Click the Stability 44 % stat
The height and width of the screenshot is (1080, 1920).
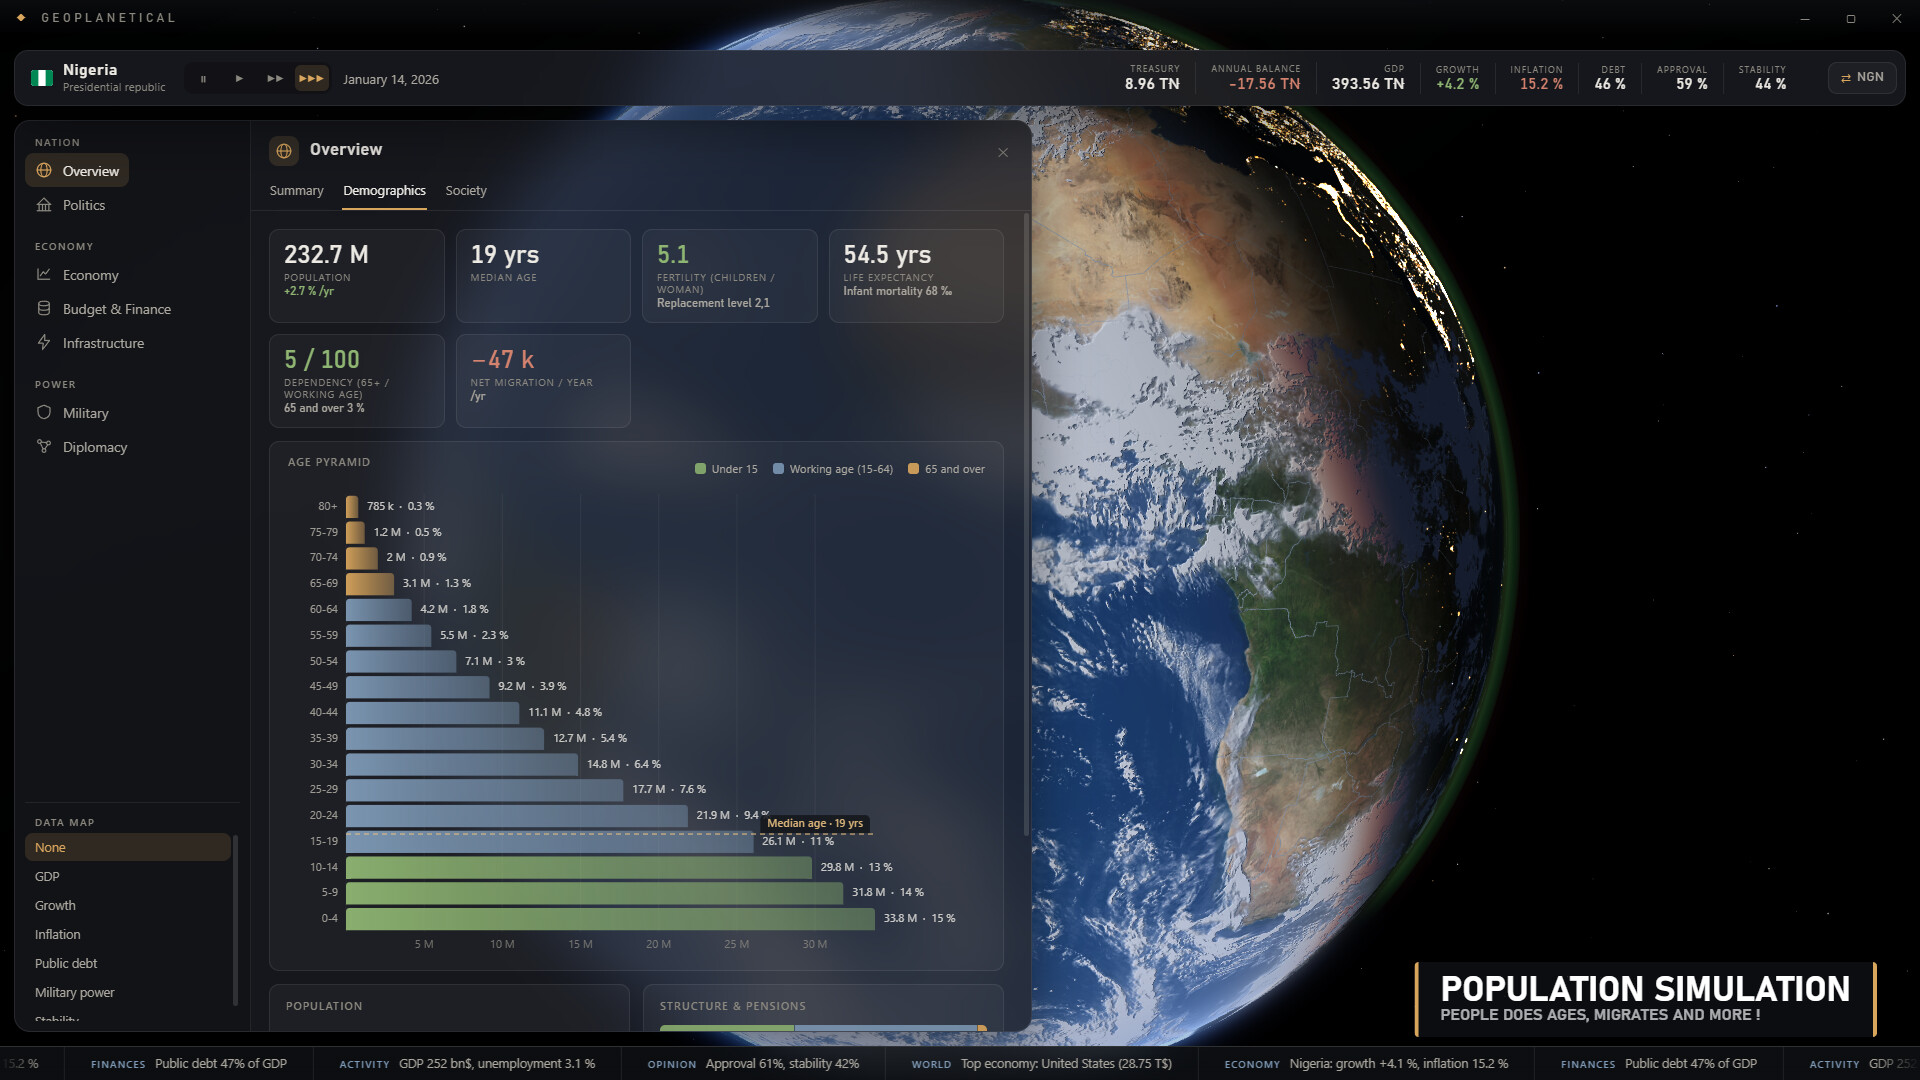[x=1762, y=78]
